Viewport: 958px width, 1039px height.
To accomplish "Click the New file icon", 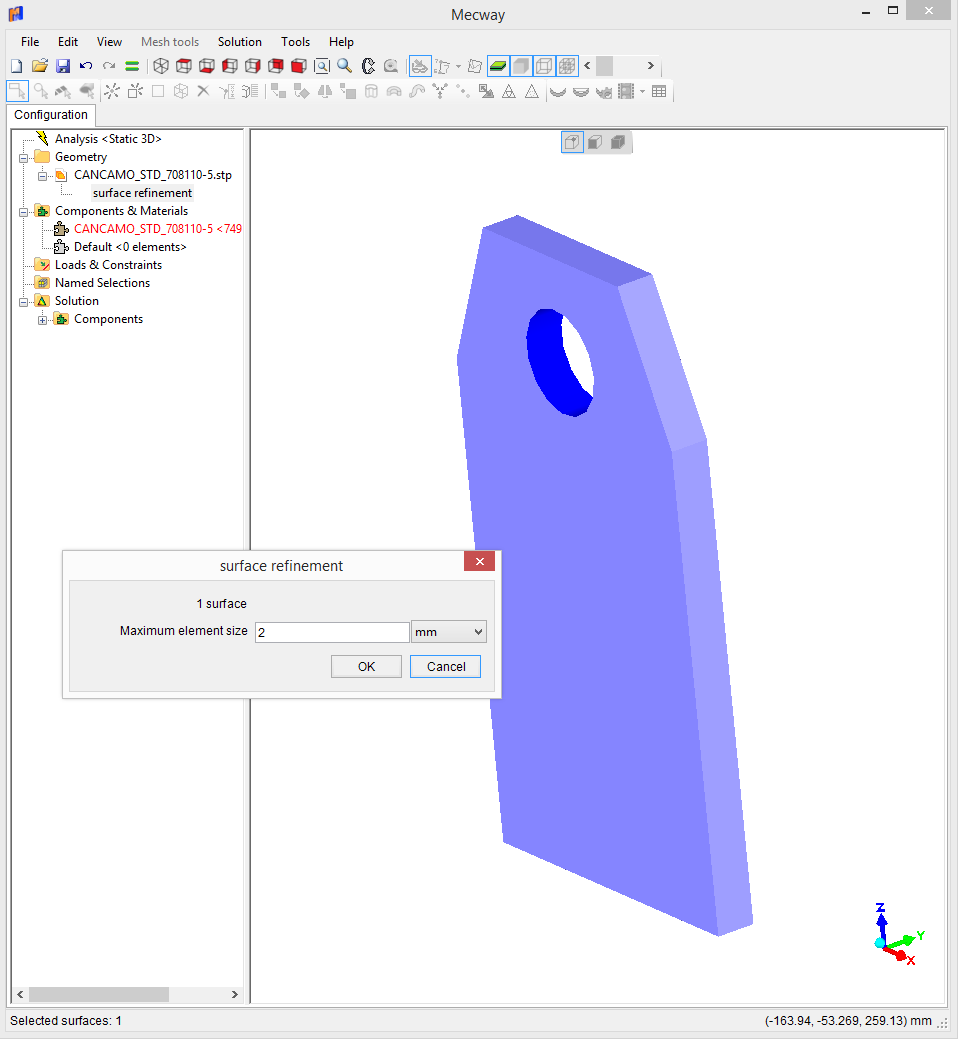I will [x=17, y=66].
